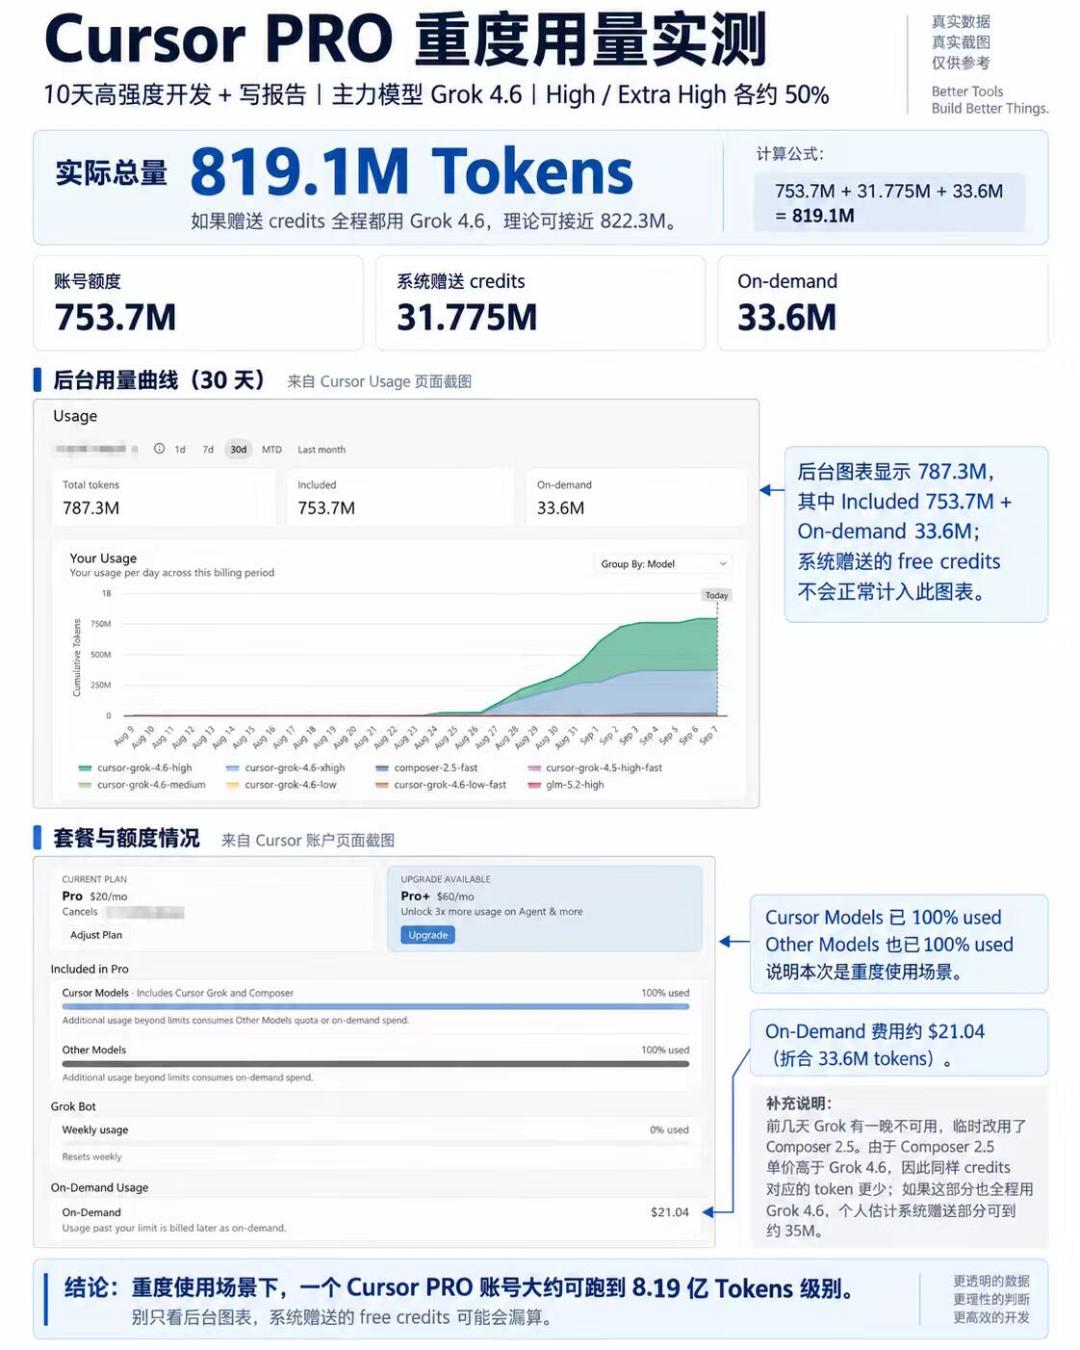Viewport: 1080px width, 1350px height.
Task: Toggle glm-5.2-high legend swatch
Action: pyautogui.click(x=534, y=785)
